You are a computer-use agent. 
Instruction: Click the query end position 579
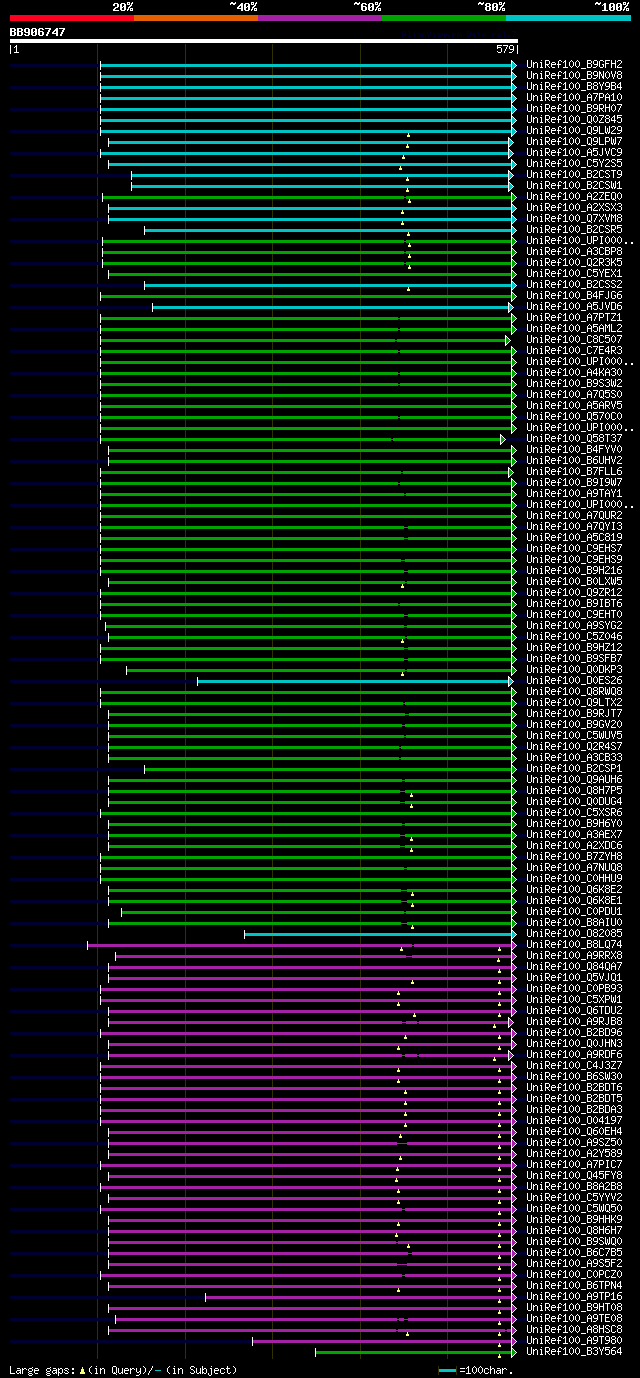click(505, 49)
